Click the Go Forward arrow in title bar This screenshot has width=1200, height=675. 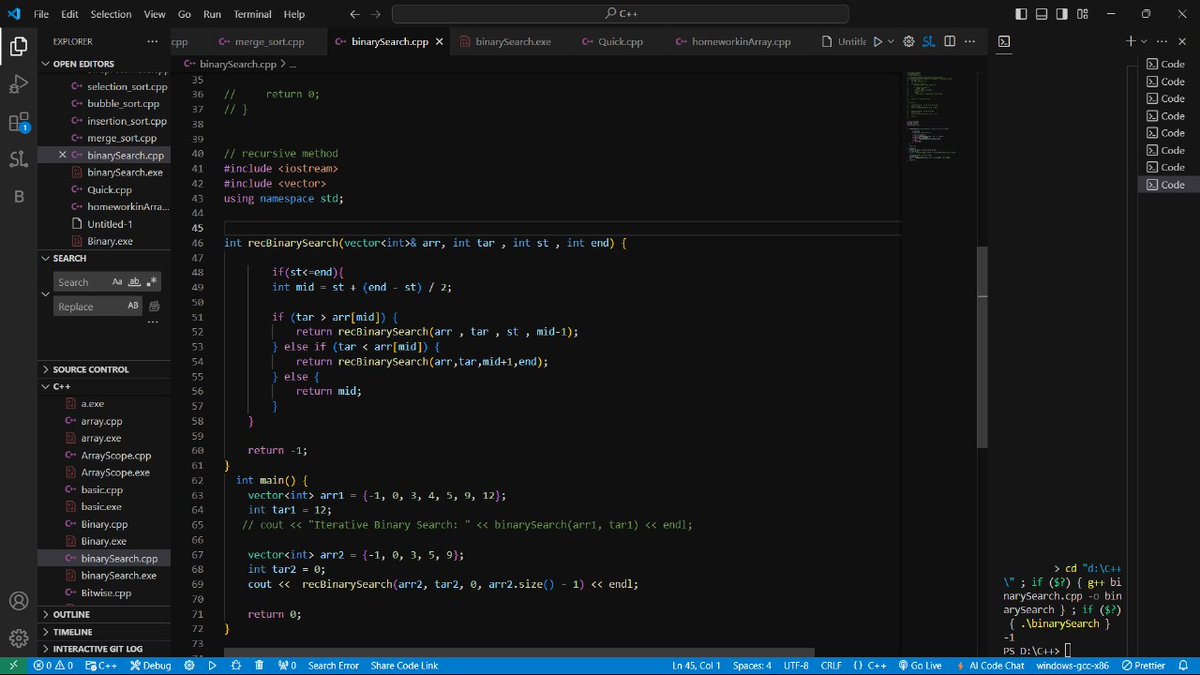(375, 14)
